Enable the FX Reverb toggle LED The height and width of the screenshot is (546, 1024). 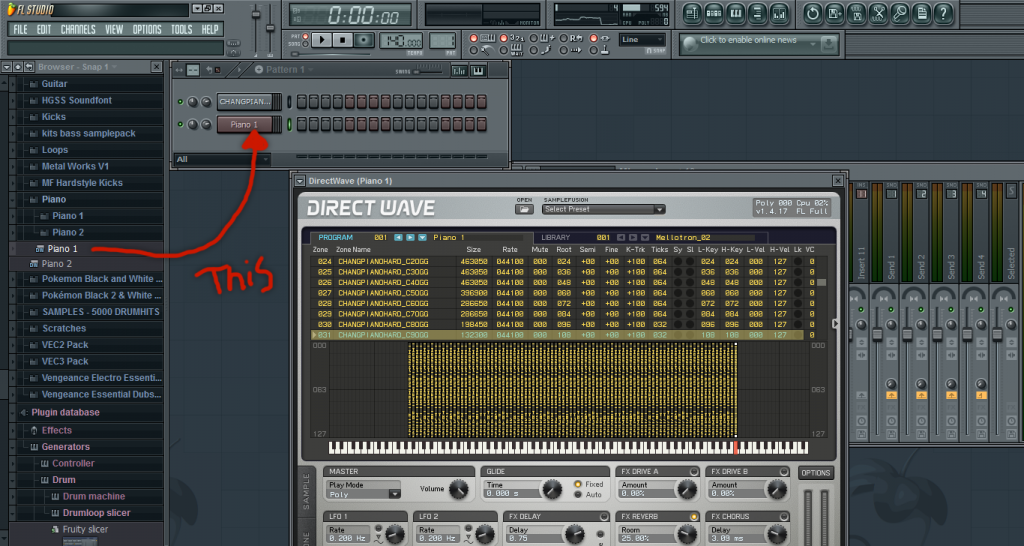(x=694, y=516)
